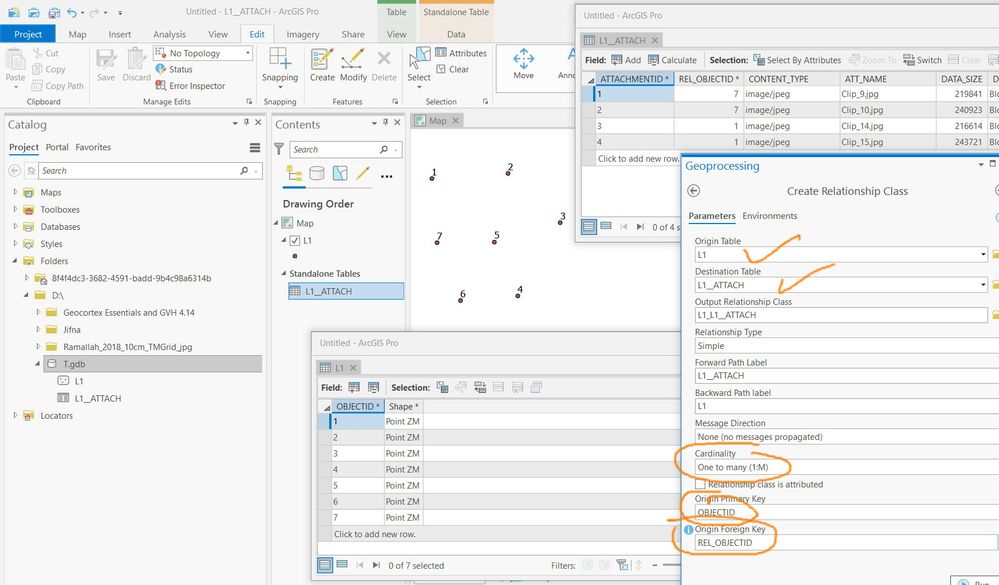Click Add field in L1__ATTACH table
Screen dimensions: 999x585
[626, 60]
